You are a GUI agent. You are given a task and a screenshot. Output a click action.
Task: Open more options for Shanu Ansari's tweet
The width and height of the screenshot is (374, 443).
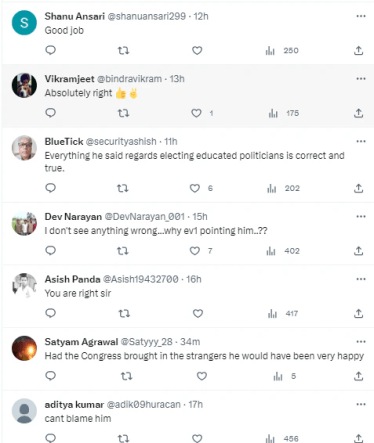[361, 16]
